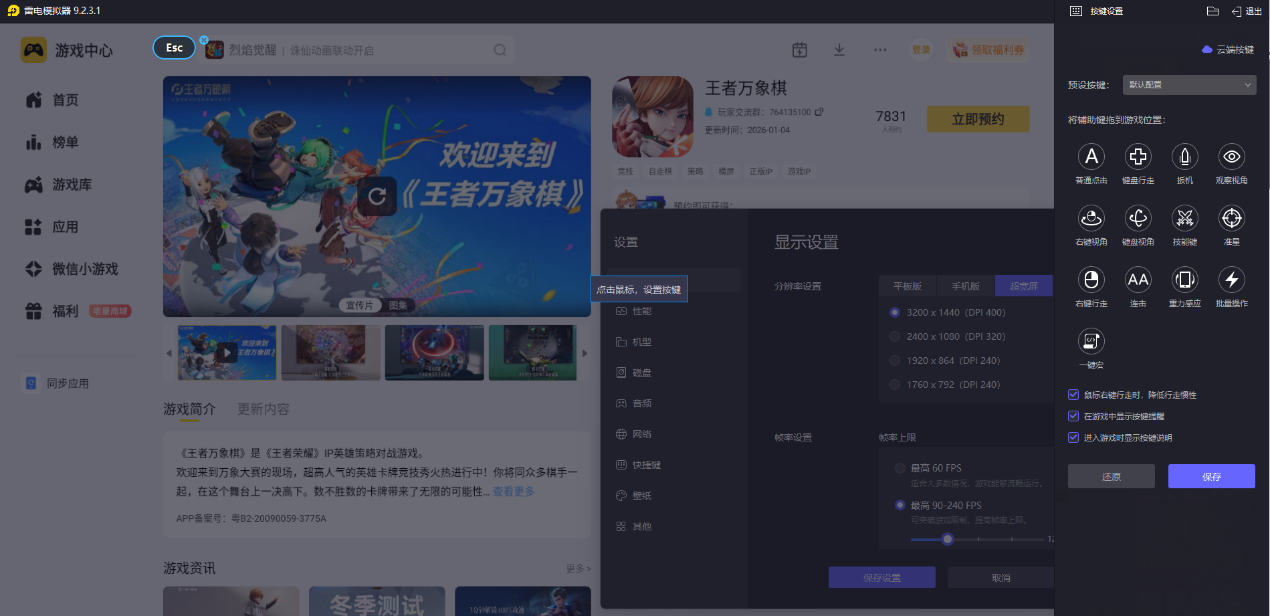Switch to 平板版 resolution tab
Screen dimensions: 1270x616
909,286
